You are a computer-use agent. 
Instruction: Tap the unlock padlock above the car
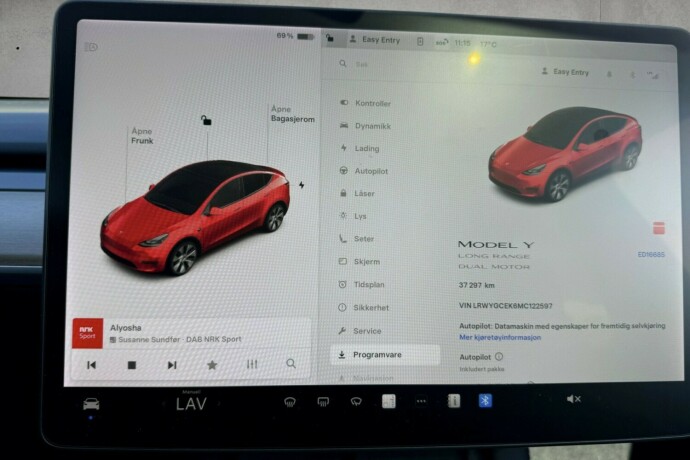[206, 120]
